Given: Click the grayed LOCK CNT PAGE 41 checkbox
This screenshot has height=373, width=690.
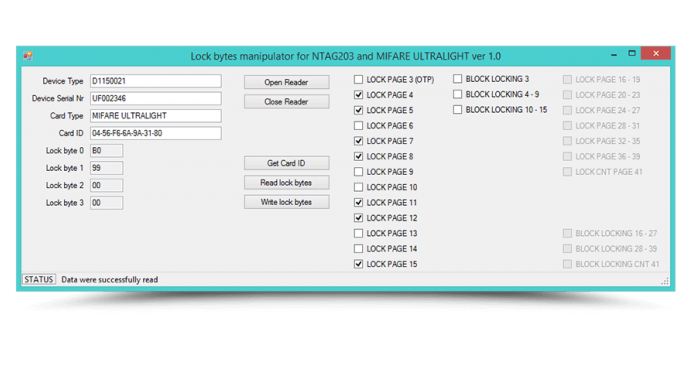Looking at the screenshot, I should (567, 172).
